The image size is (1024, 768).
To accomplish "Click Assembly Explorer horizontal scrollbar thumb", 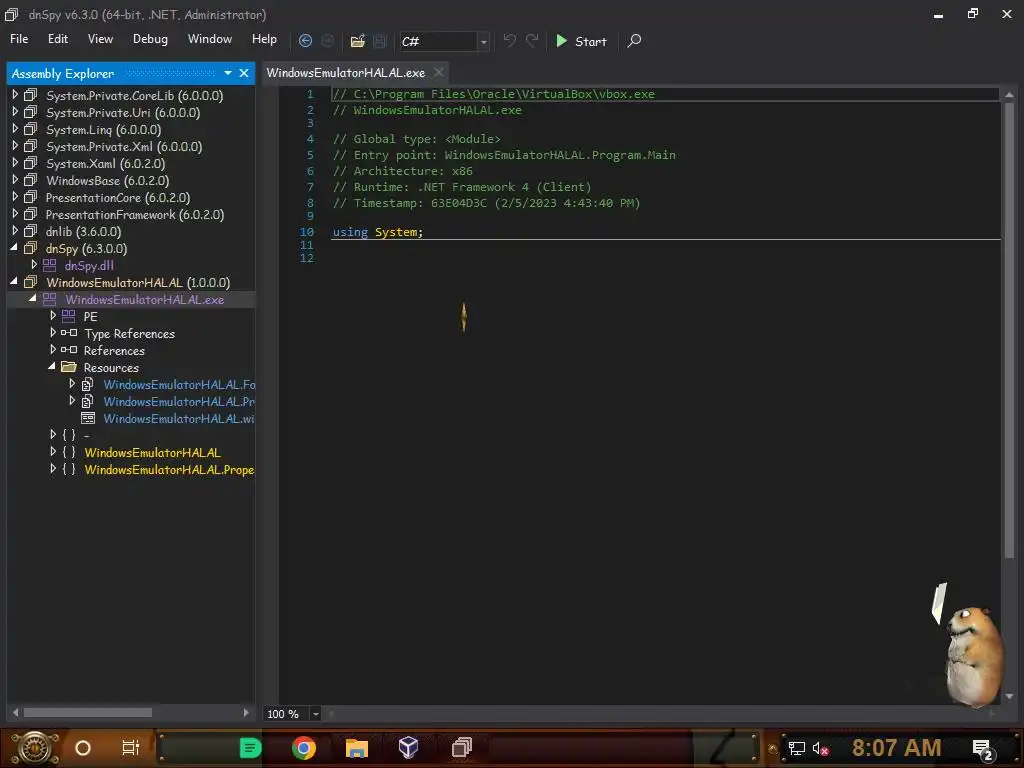I will pyautogui.click(x=88, y=712).
